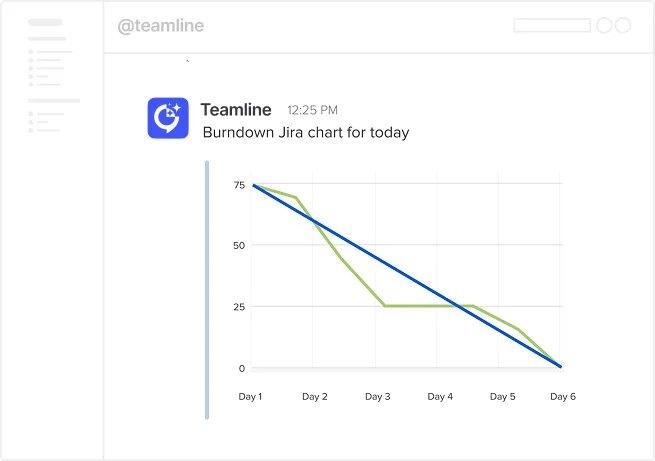Click the Day 6 label on chart axis
This screenshot has height=461, width=655.
click(x=563, y=397)
